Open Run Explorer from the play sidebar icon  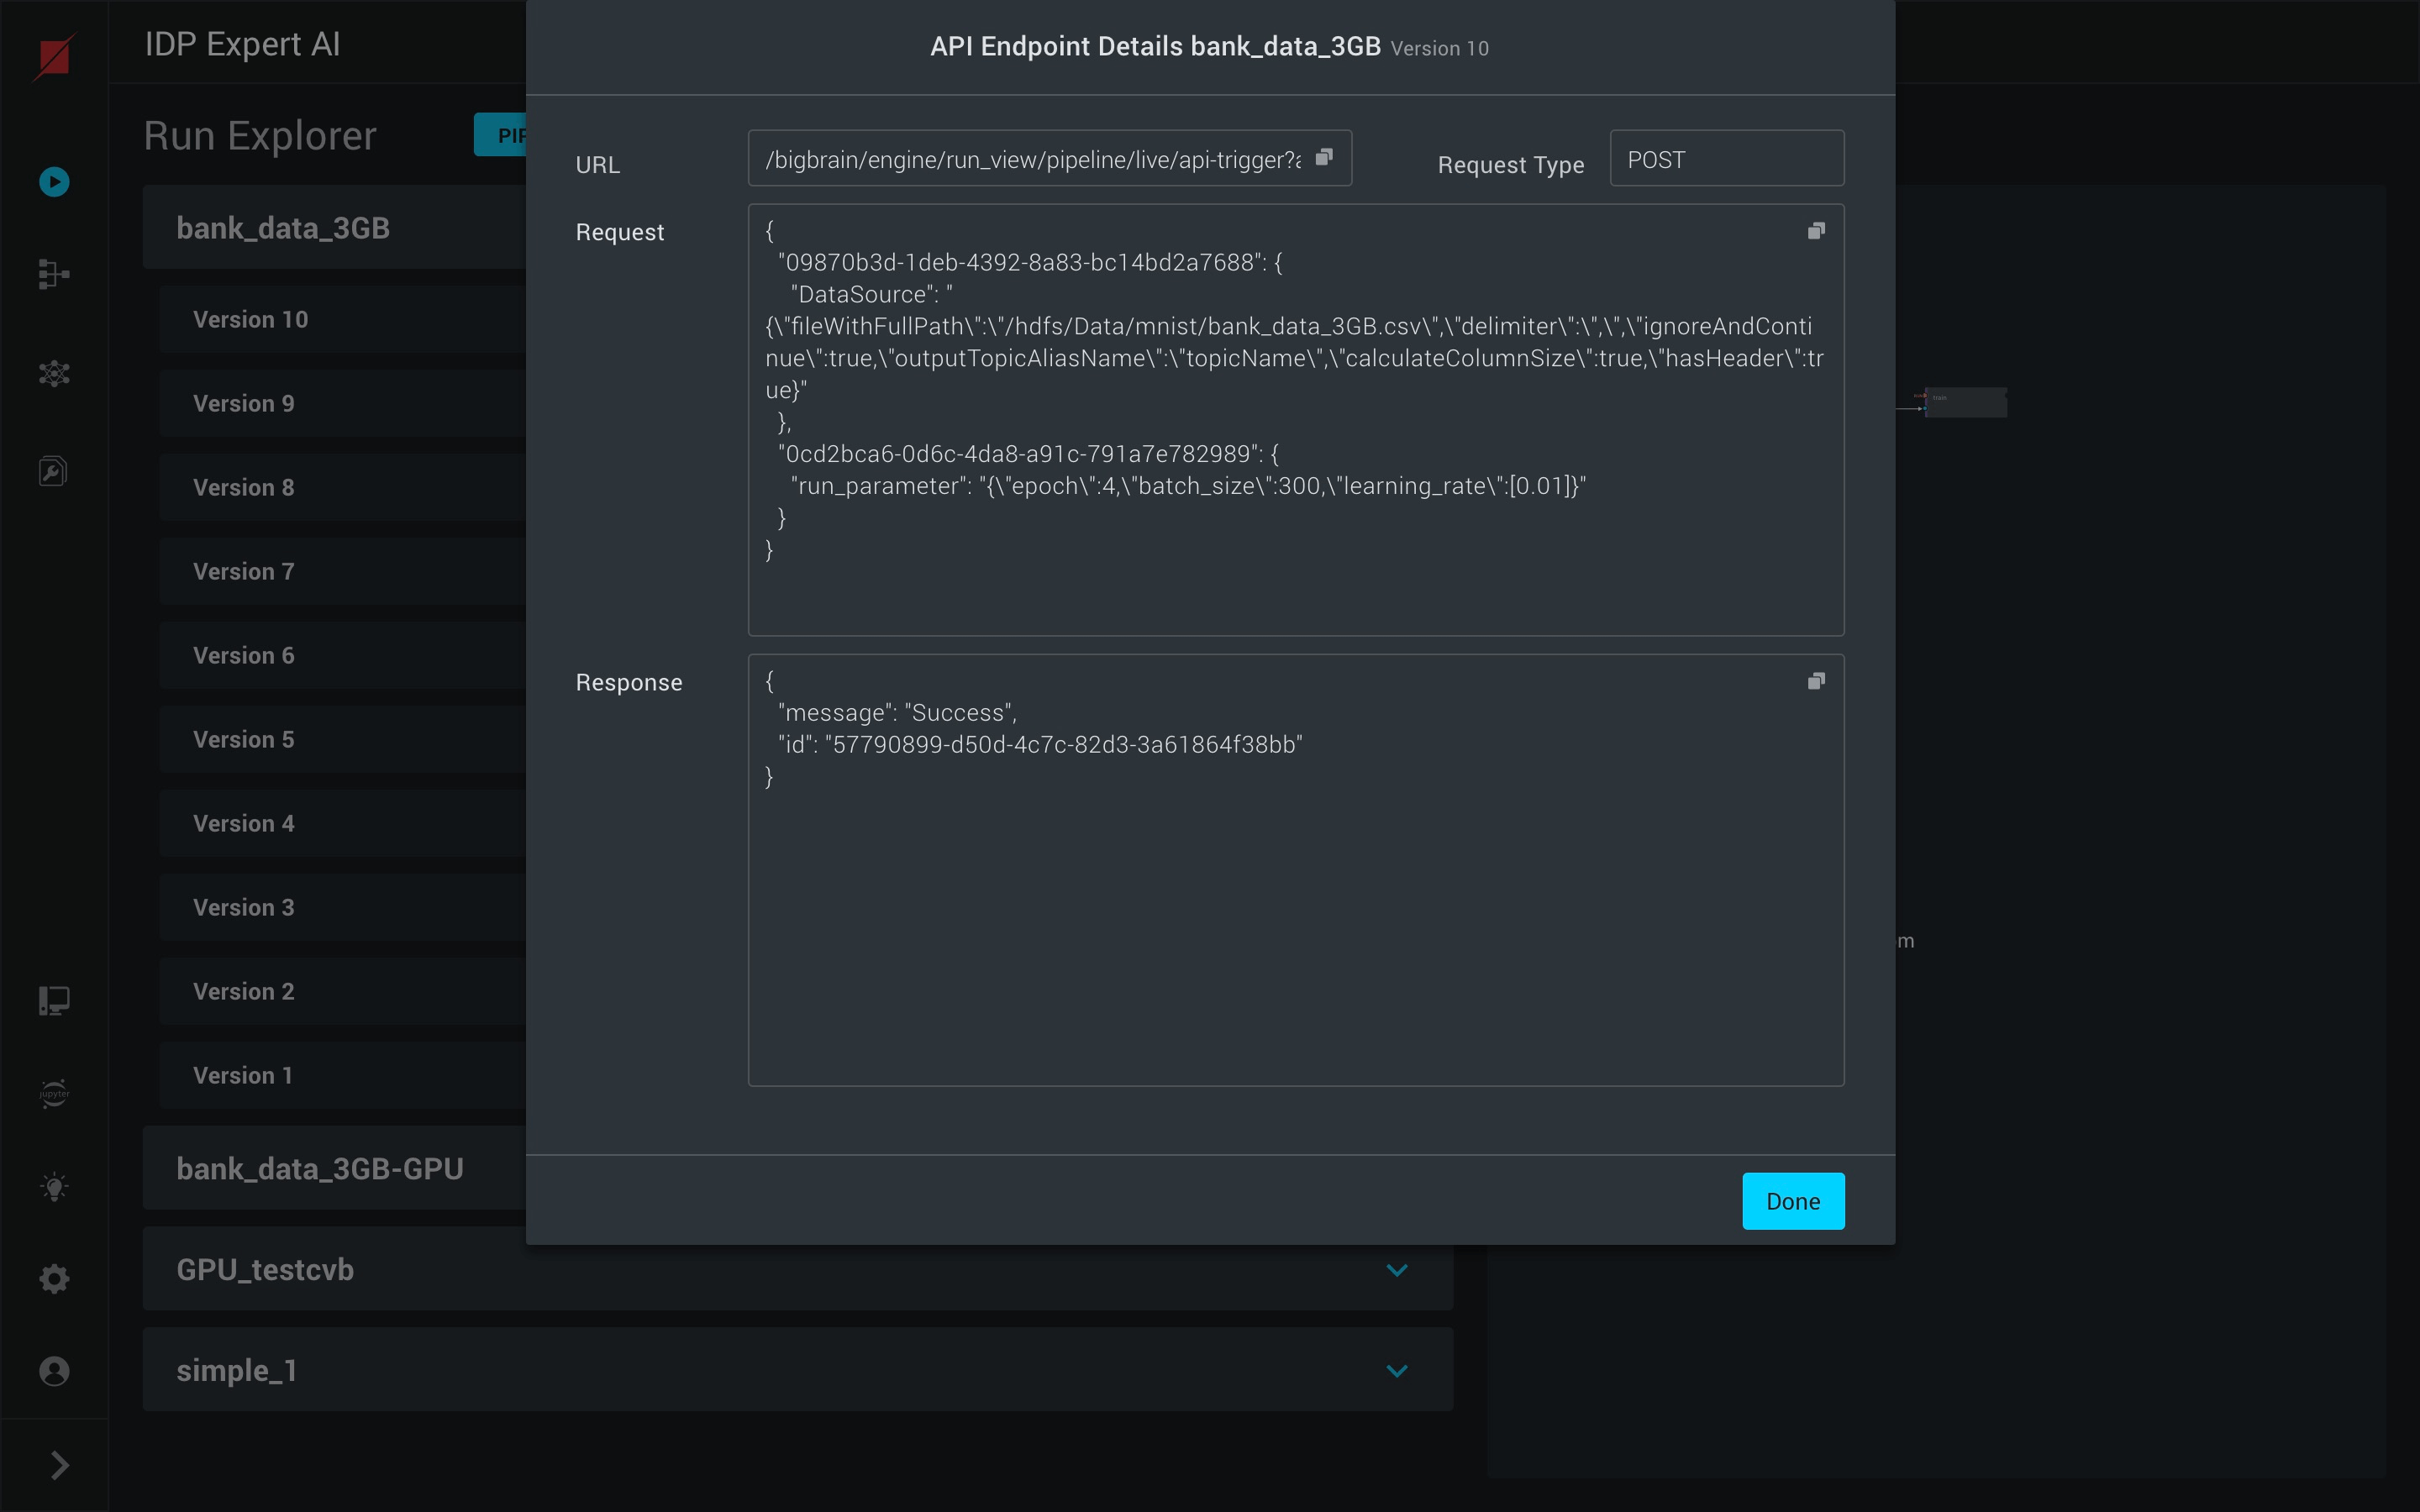(x=54, y=182)
